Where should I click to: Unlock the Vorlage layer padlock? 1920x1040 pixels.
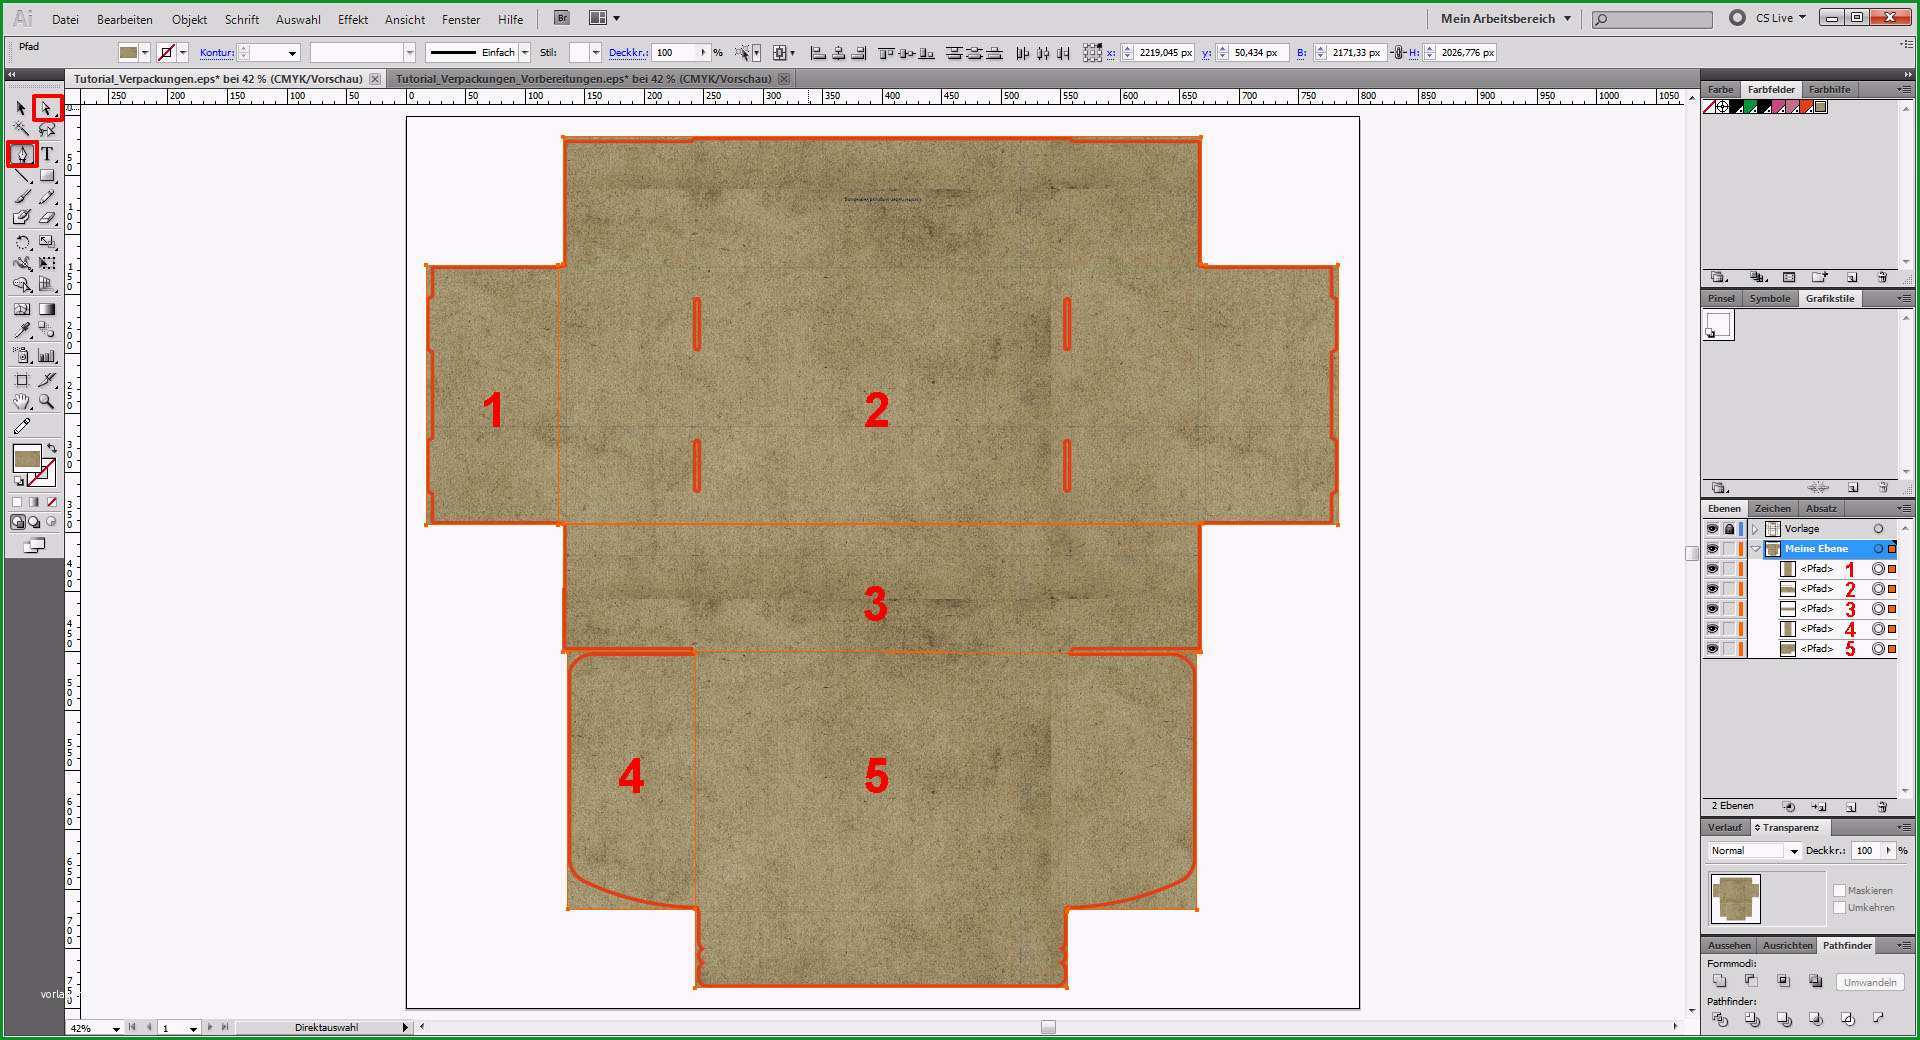(1729, 529)
